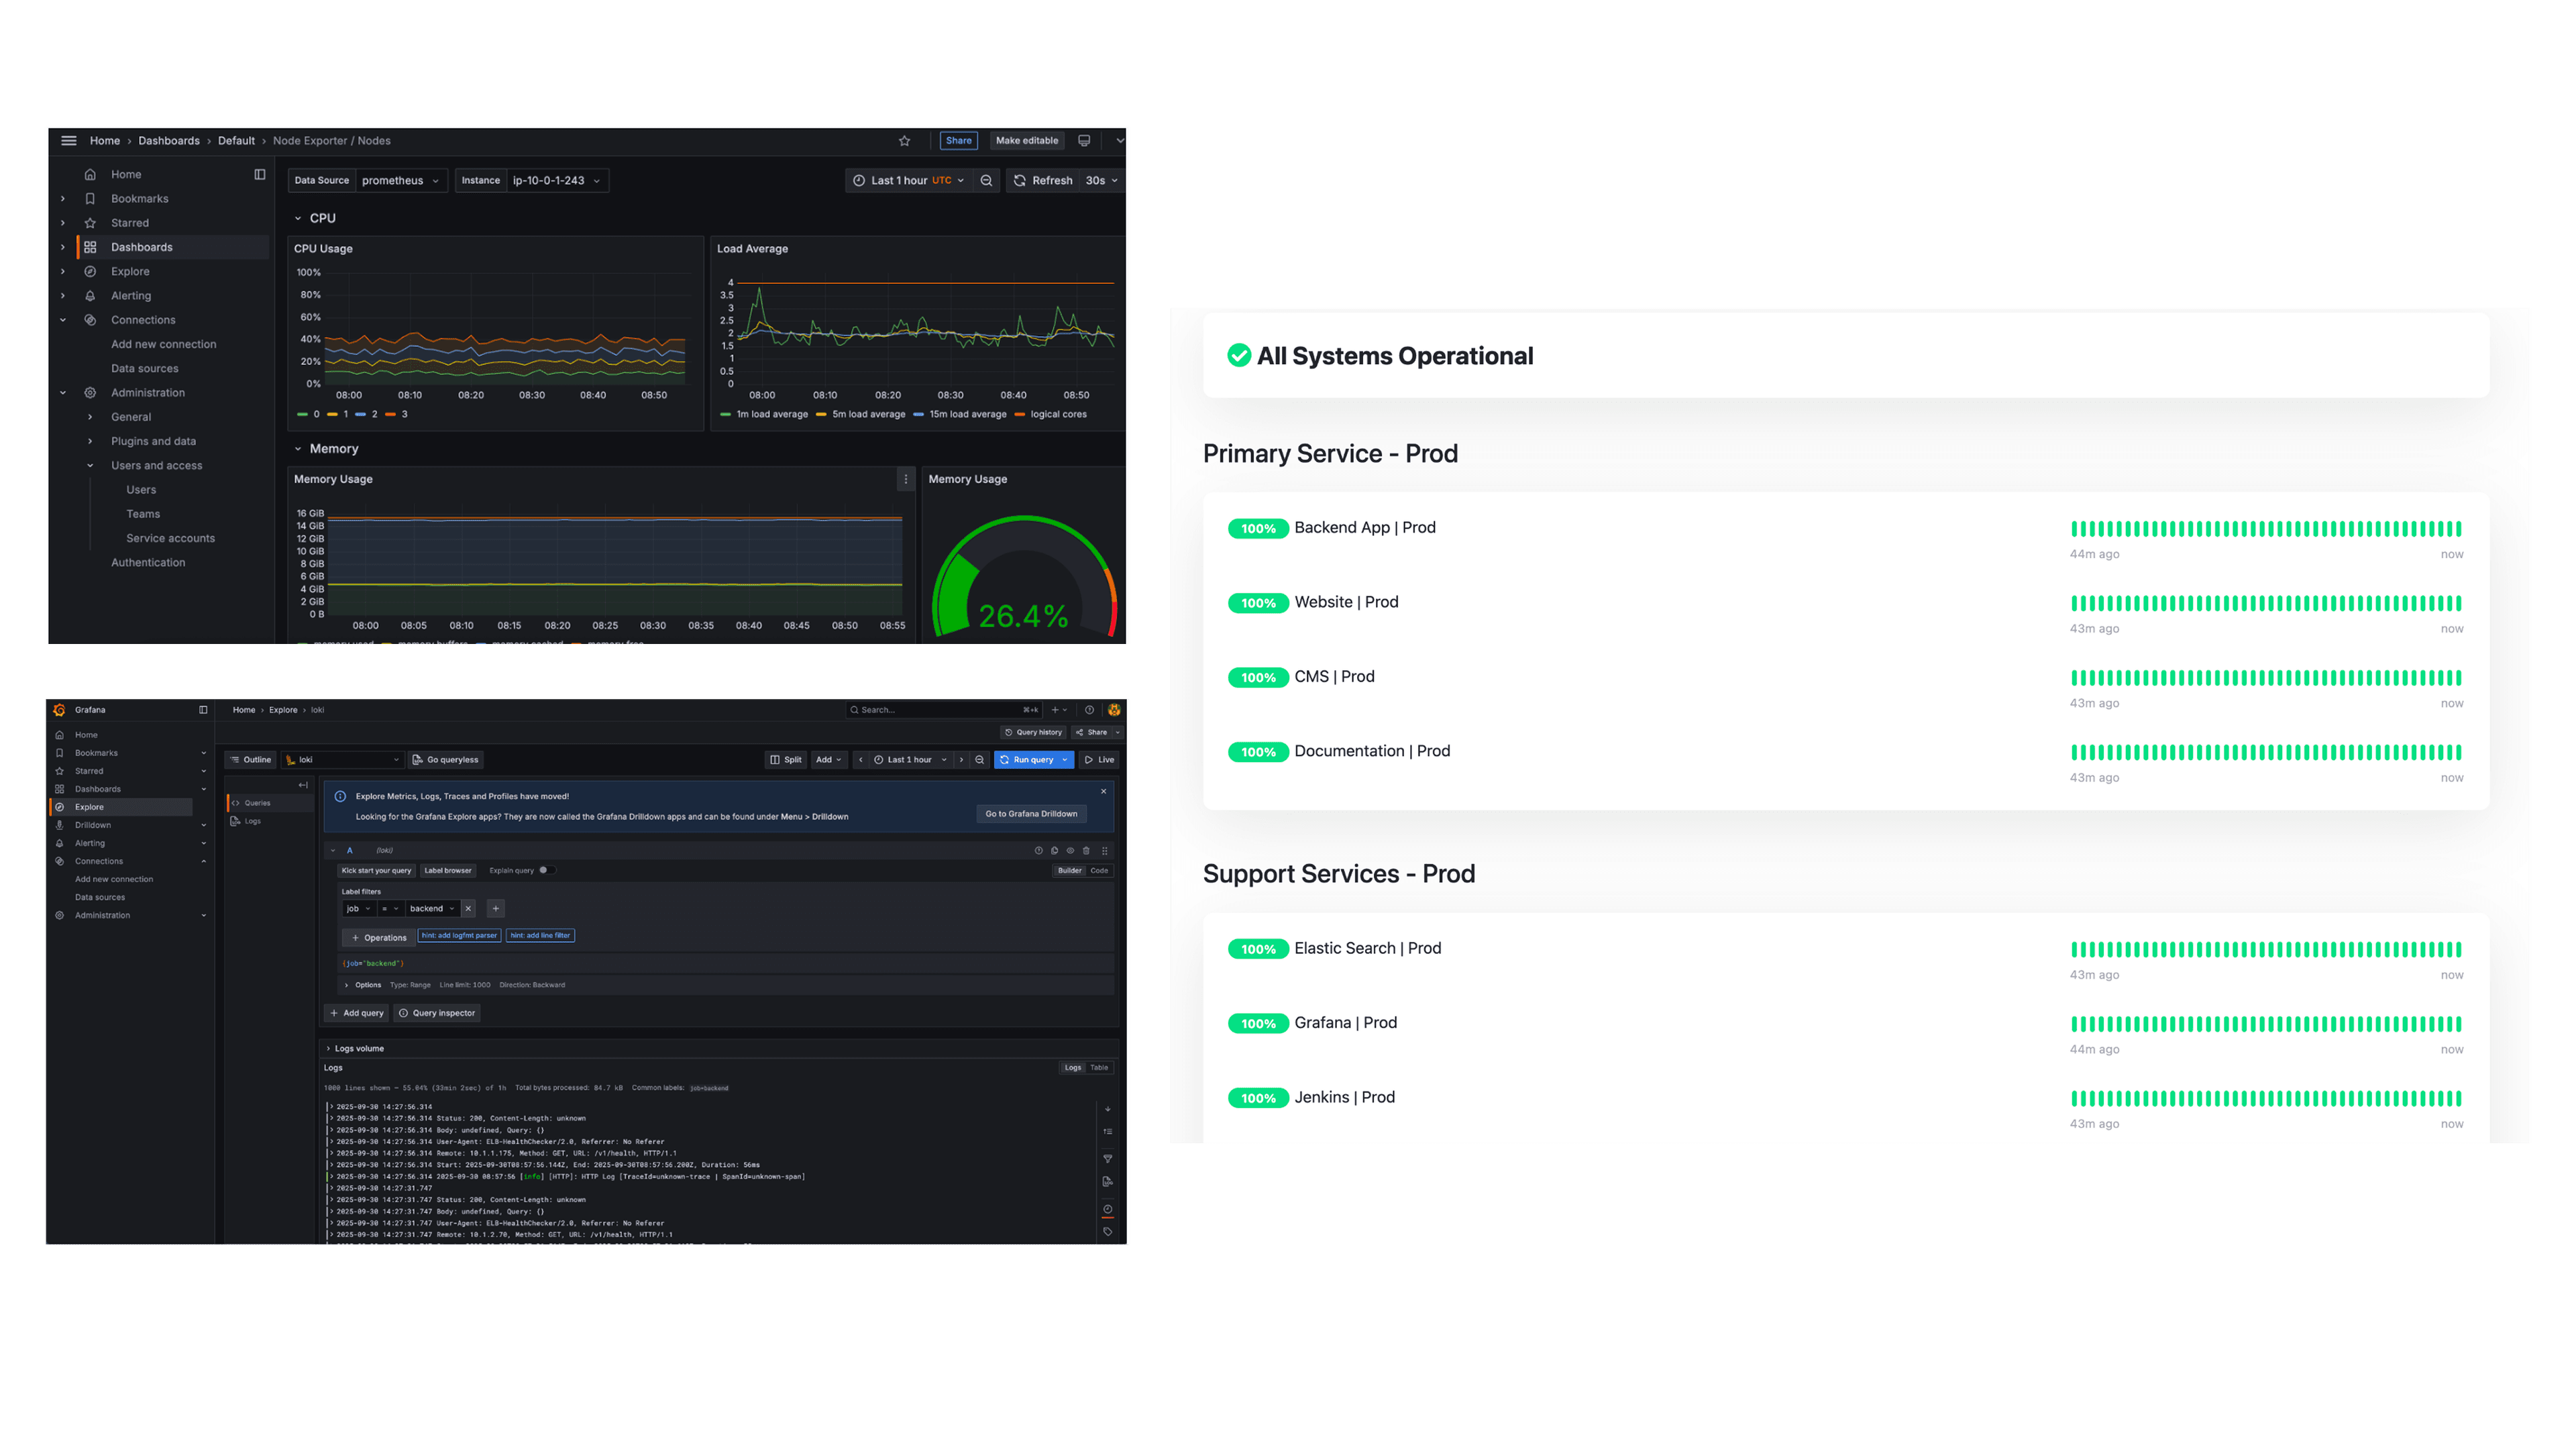The width and height of the screenshot is (2576, 1449).
Task: Duplicate query A using the copy icon
Action: (1055, 851)
